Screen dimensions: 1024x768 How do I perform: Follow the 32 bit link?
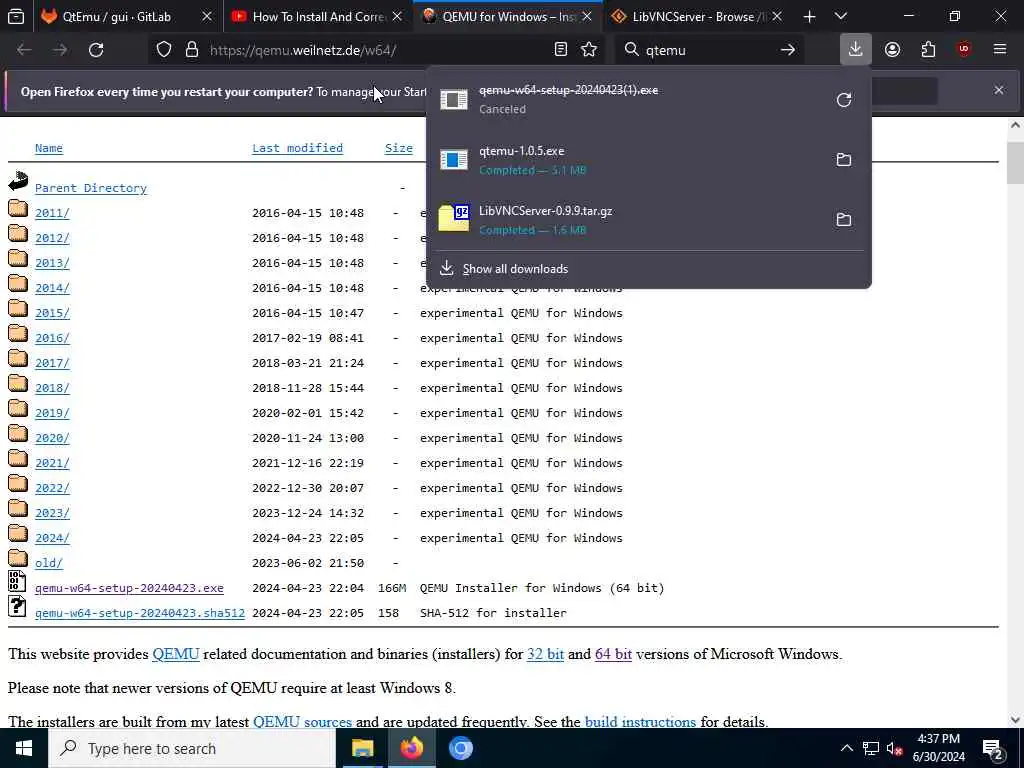545,654
